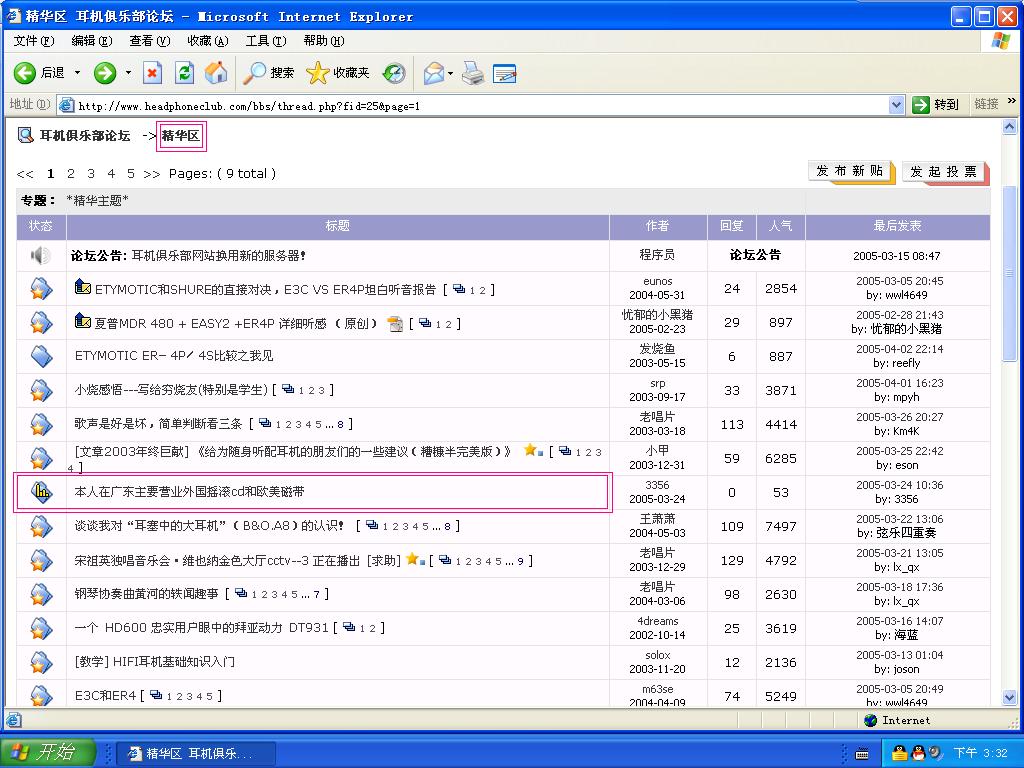The image size is (1024, 768).
Task: Click the vertical scrollbar up arrow
Action: (1010, 127)
